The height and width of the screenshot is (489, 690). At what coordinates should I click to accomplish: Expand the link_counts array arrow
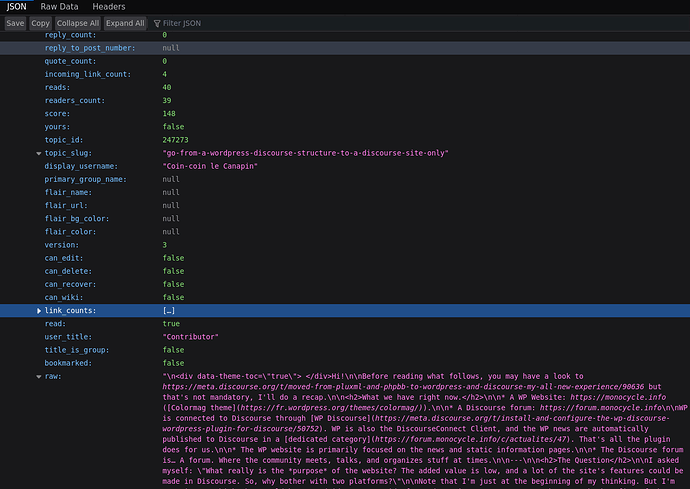tap(39, 311)
